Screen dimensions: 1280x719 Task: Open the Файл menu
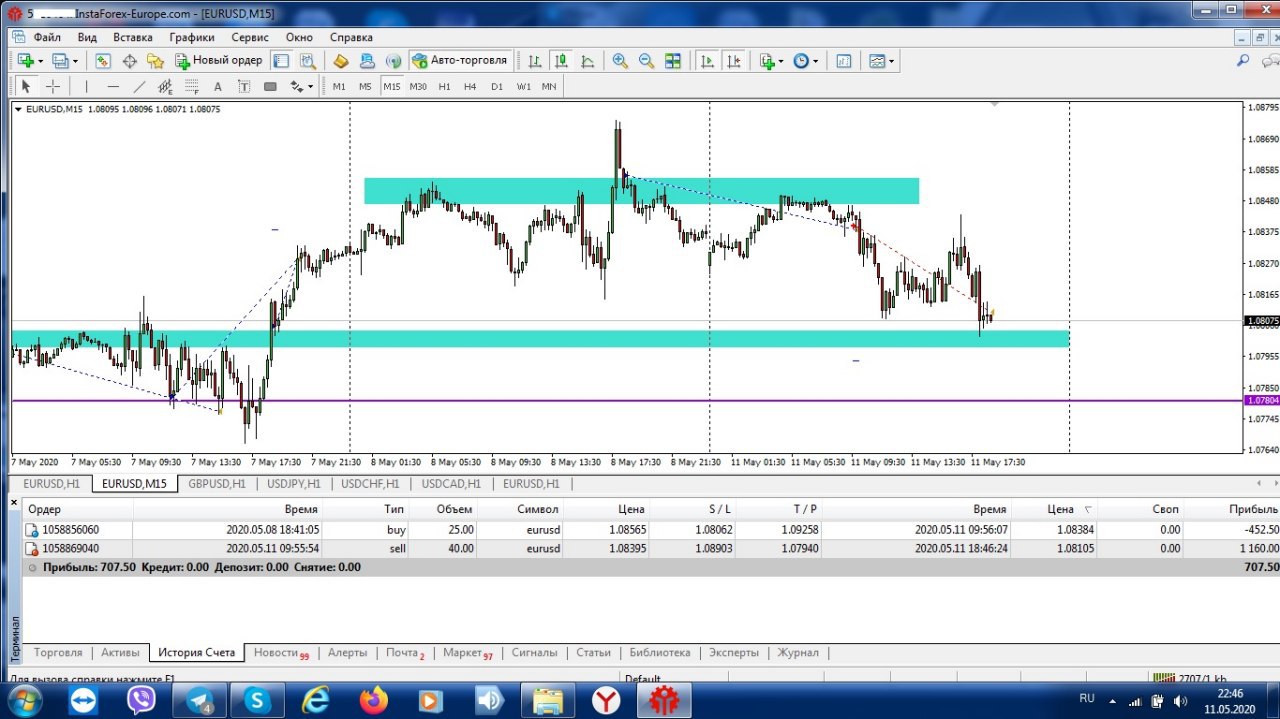(x=47, y=37)
